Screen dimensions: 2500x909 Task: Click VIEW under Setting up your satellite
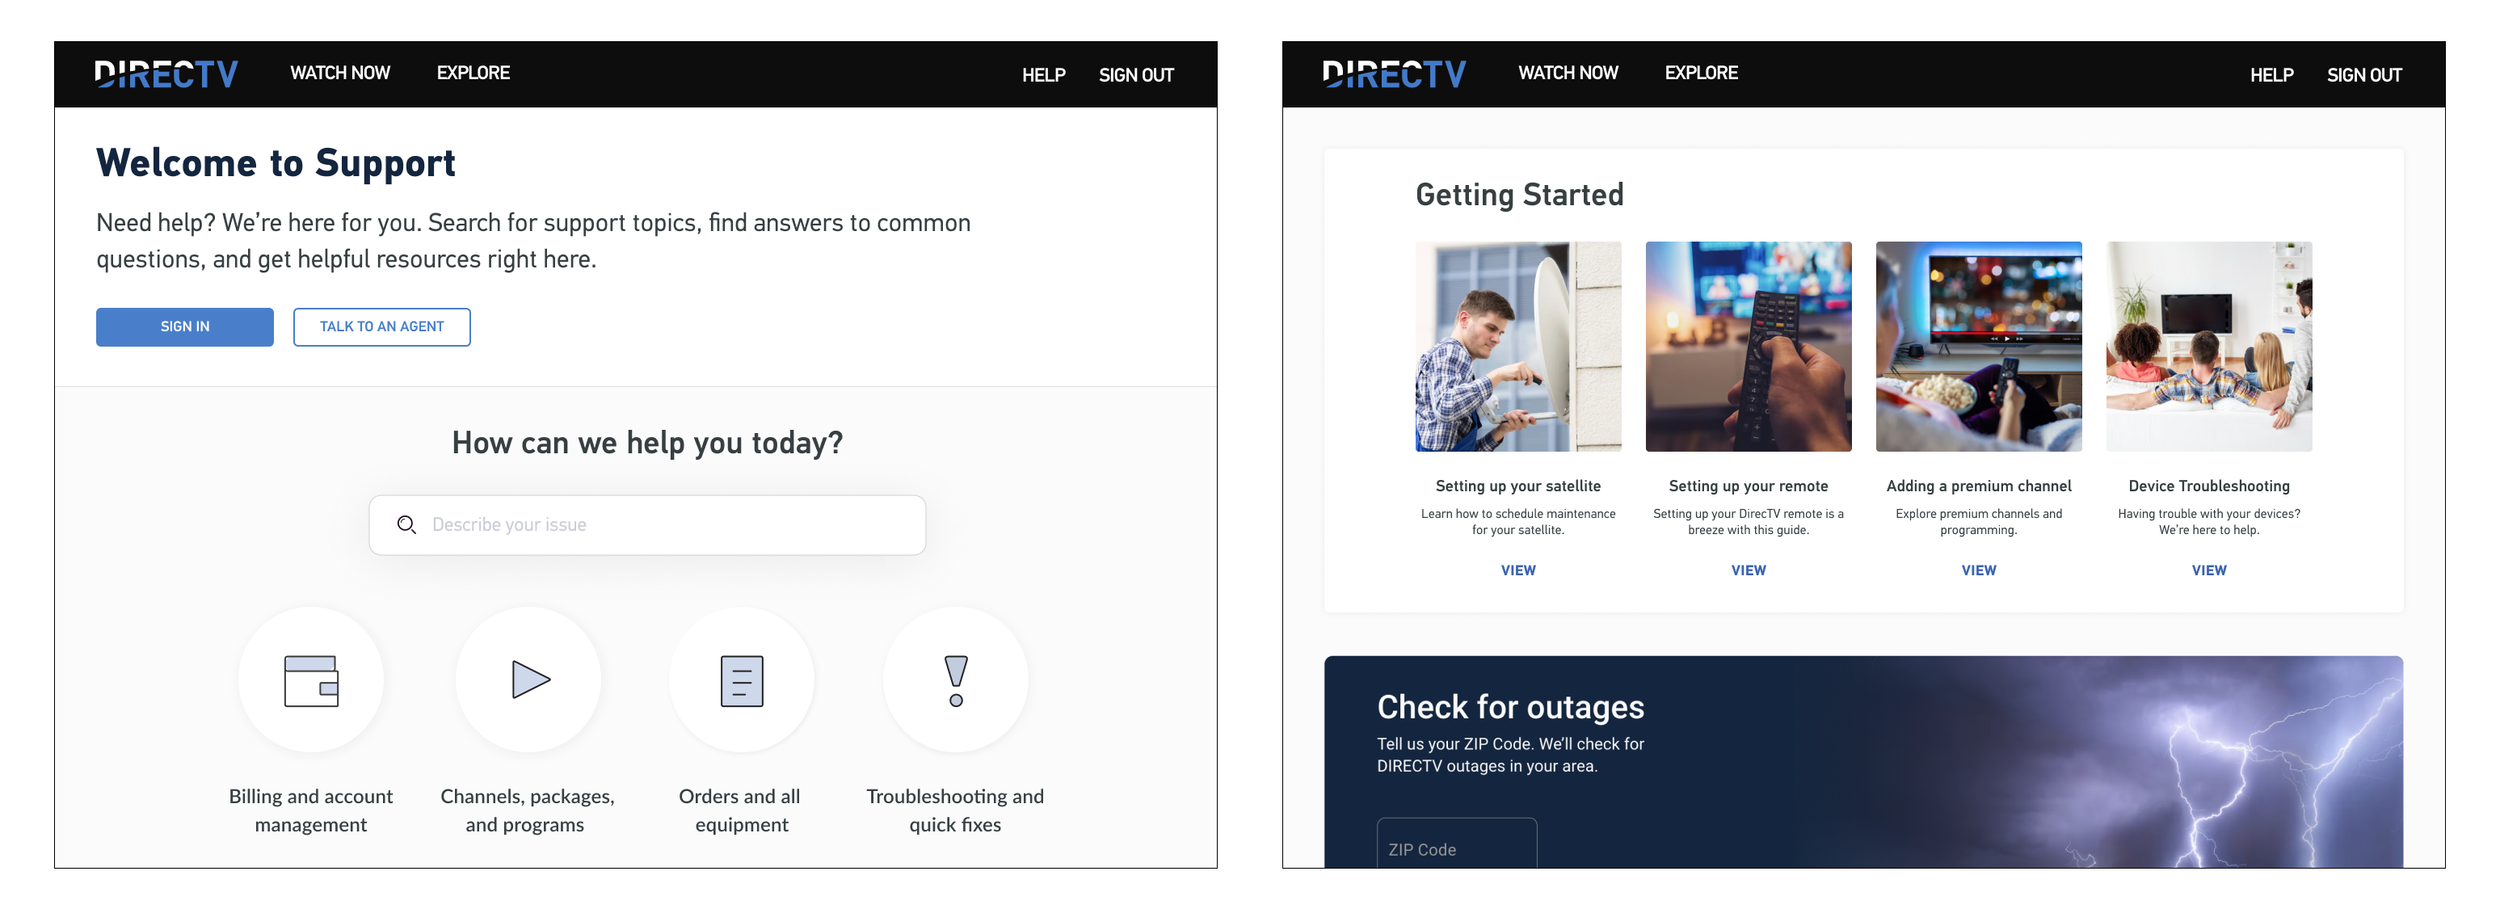(x=1518, y=570)
